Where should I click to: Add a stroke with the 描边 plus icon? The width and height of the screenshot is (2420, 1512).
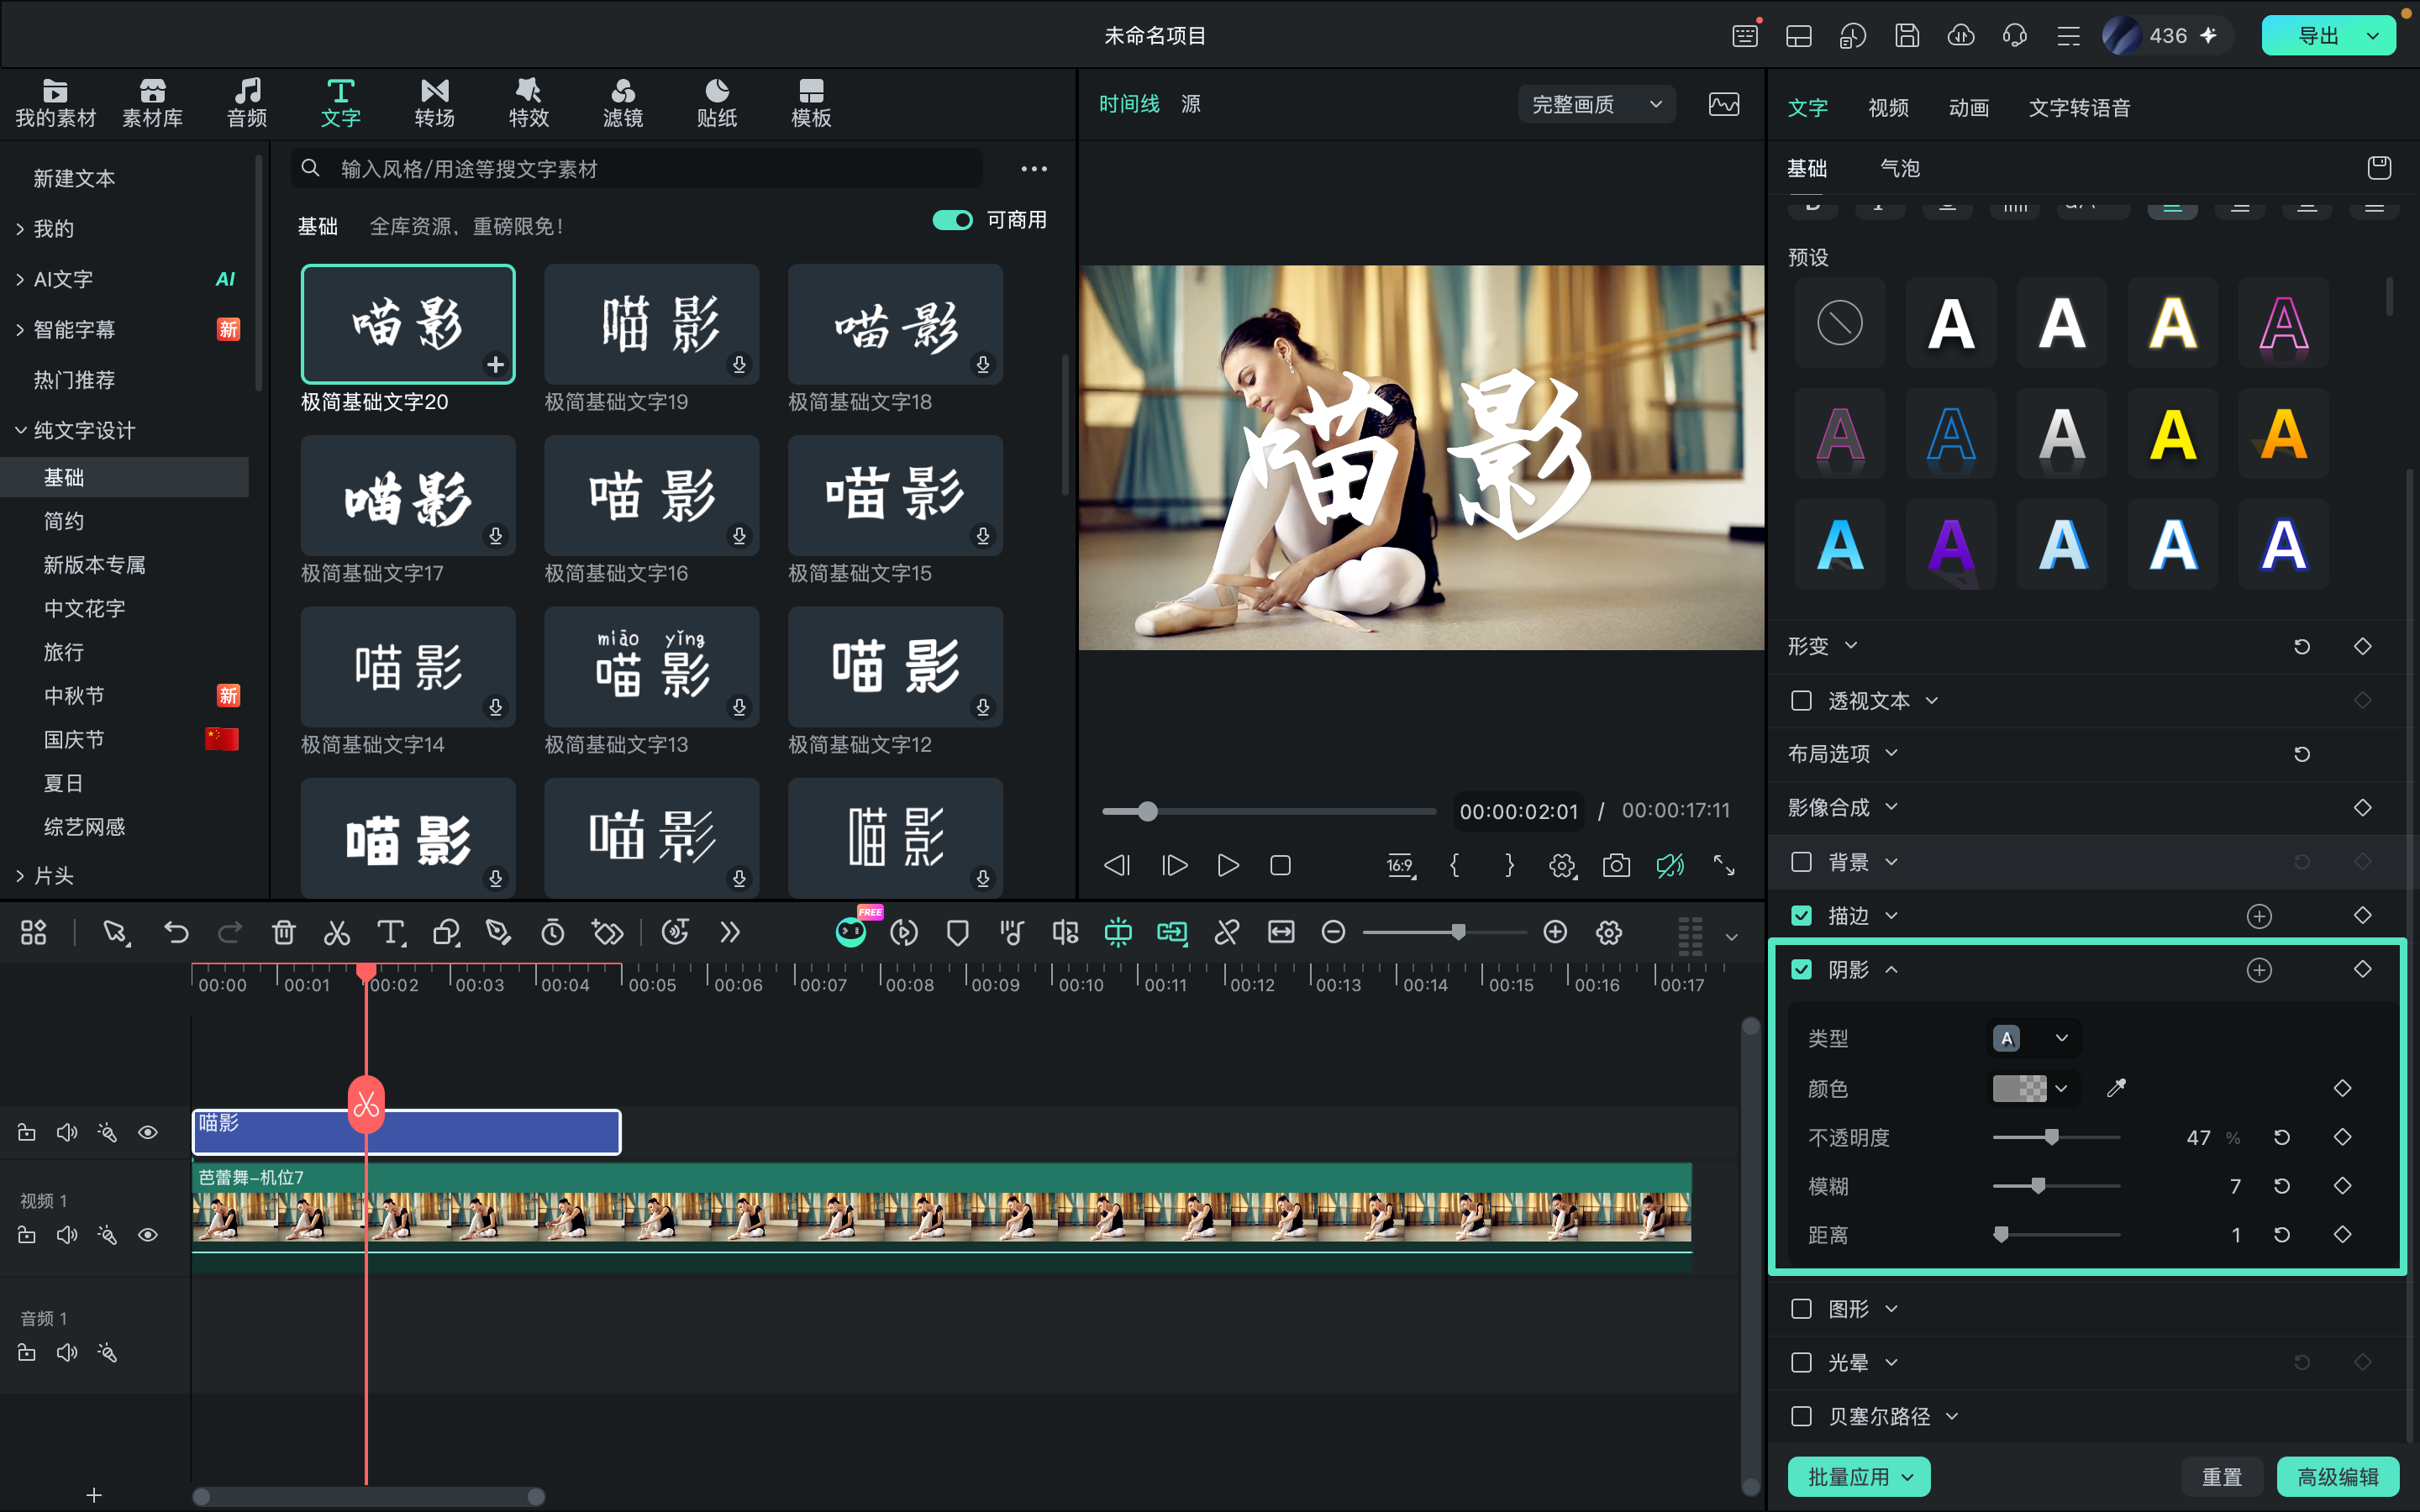[x=2259, y=916]
